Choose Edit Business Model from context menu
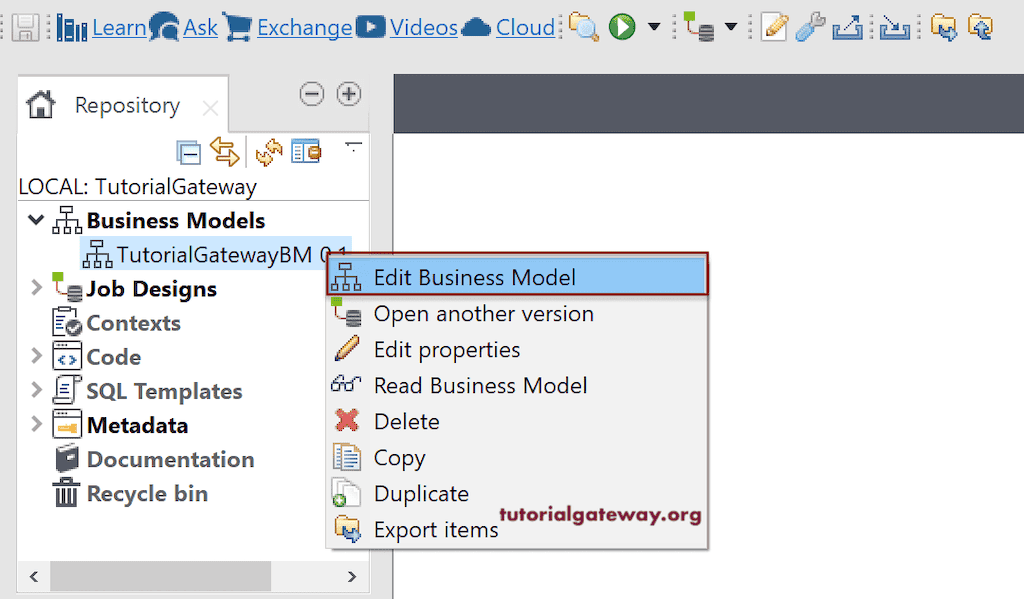 (517, 278)
